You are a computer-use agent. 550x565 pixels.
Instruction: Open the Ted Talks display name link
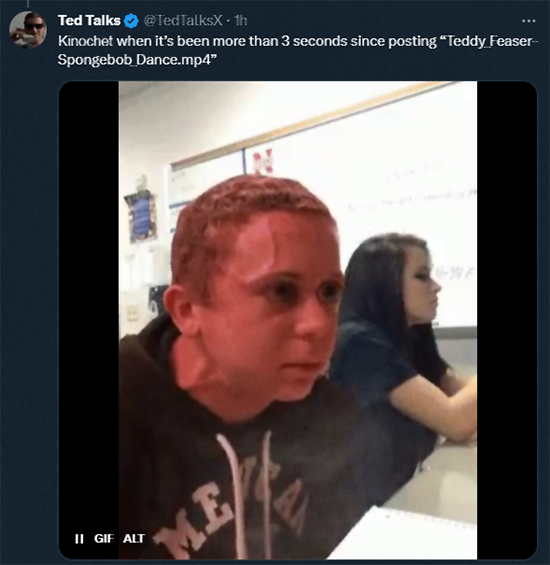click(x=89, y=21)
